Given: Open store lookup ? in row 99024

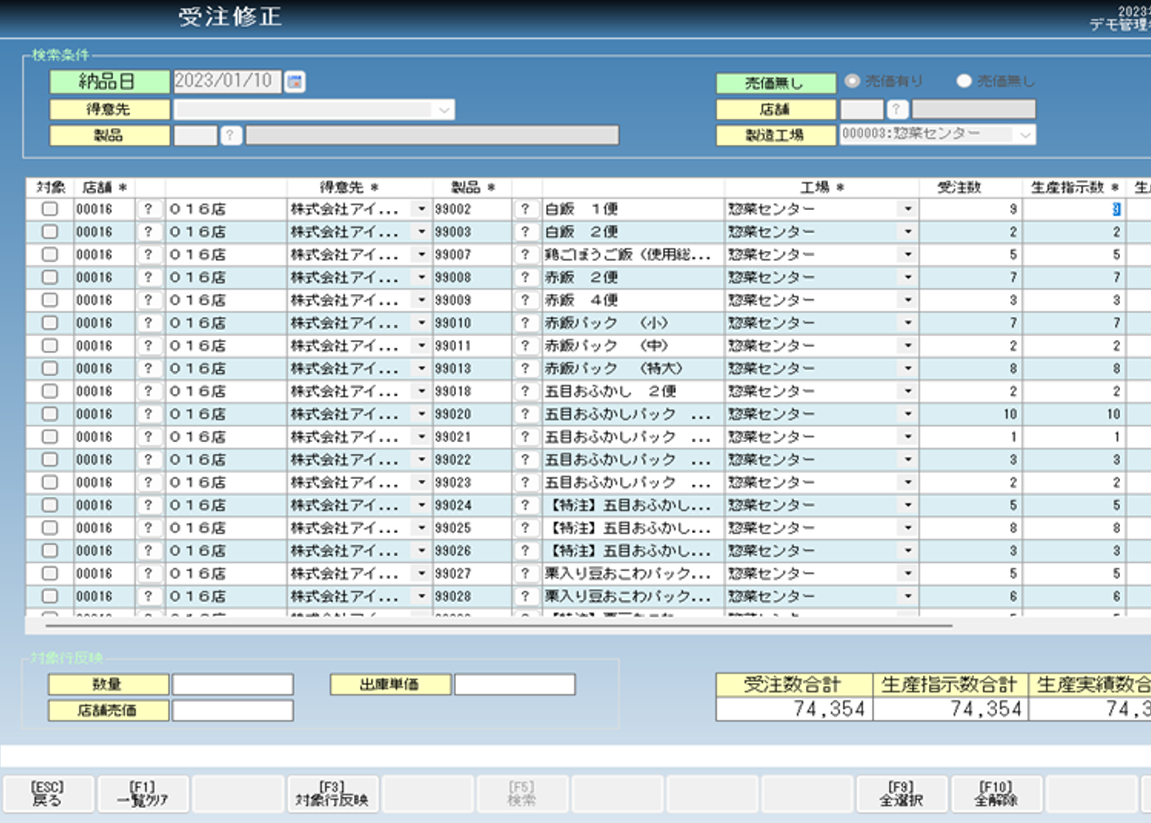Looking at the screenshot, I should click(x=148, y=505).
